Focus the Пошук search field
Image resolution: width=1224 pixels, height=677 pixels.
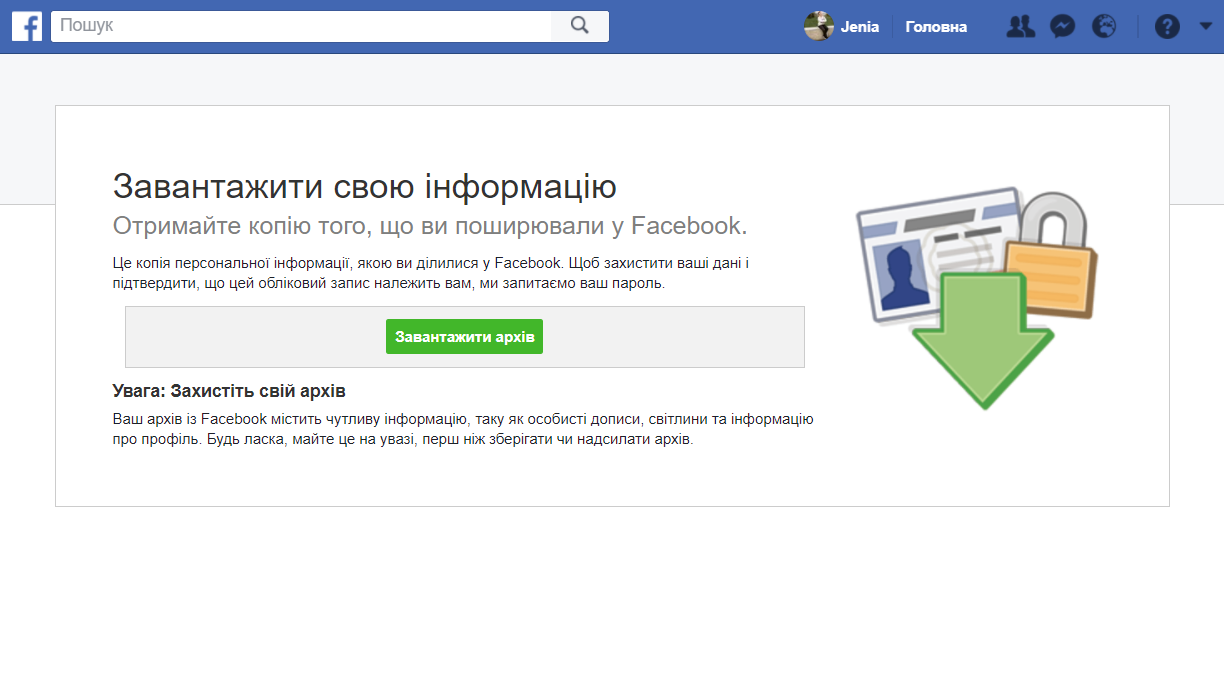click(x=300, y=26)
